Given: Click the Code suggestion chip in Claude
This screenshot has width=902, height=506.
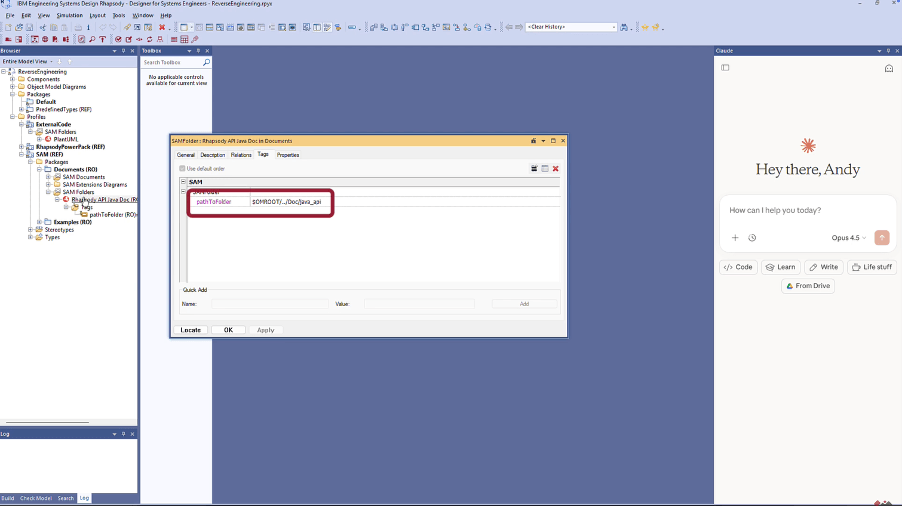Looking at the screenshot, I should [x=738, y=267].
